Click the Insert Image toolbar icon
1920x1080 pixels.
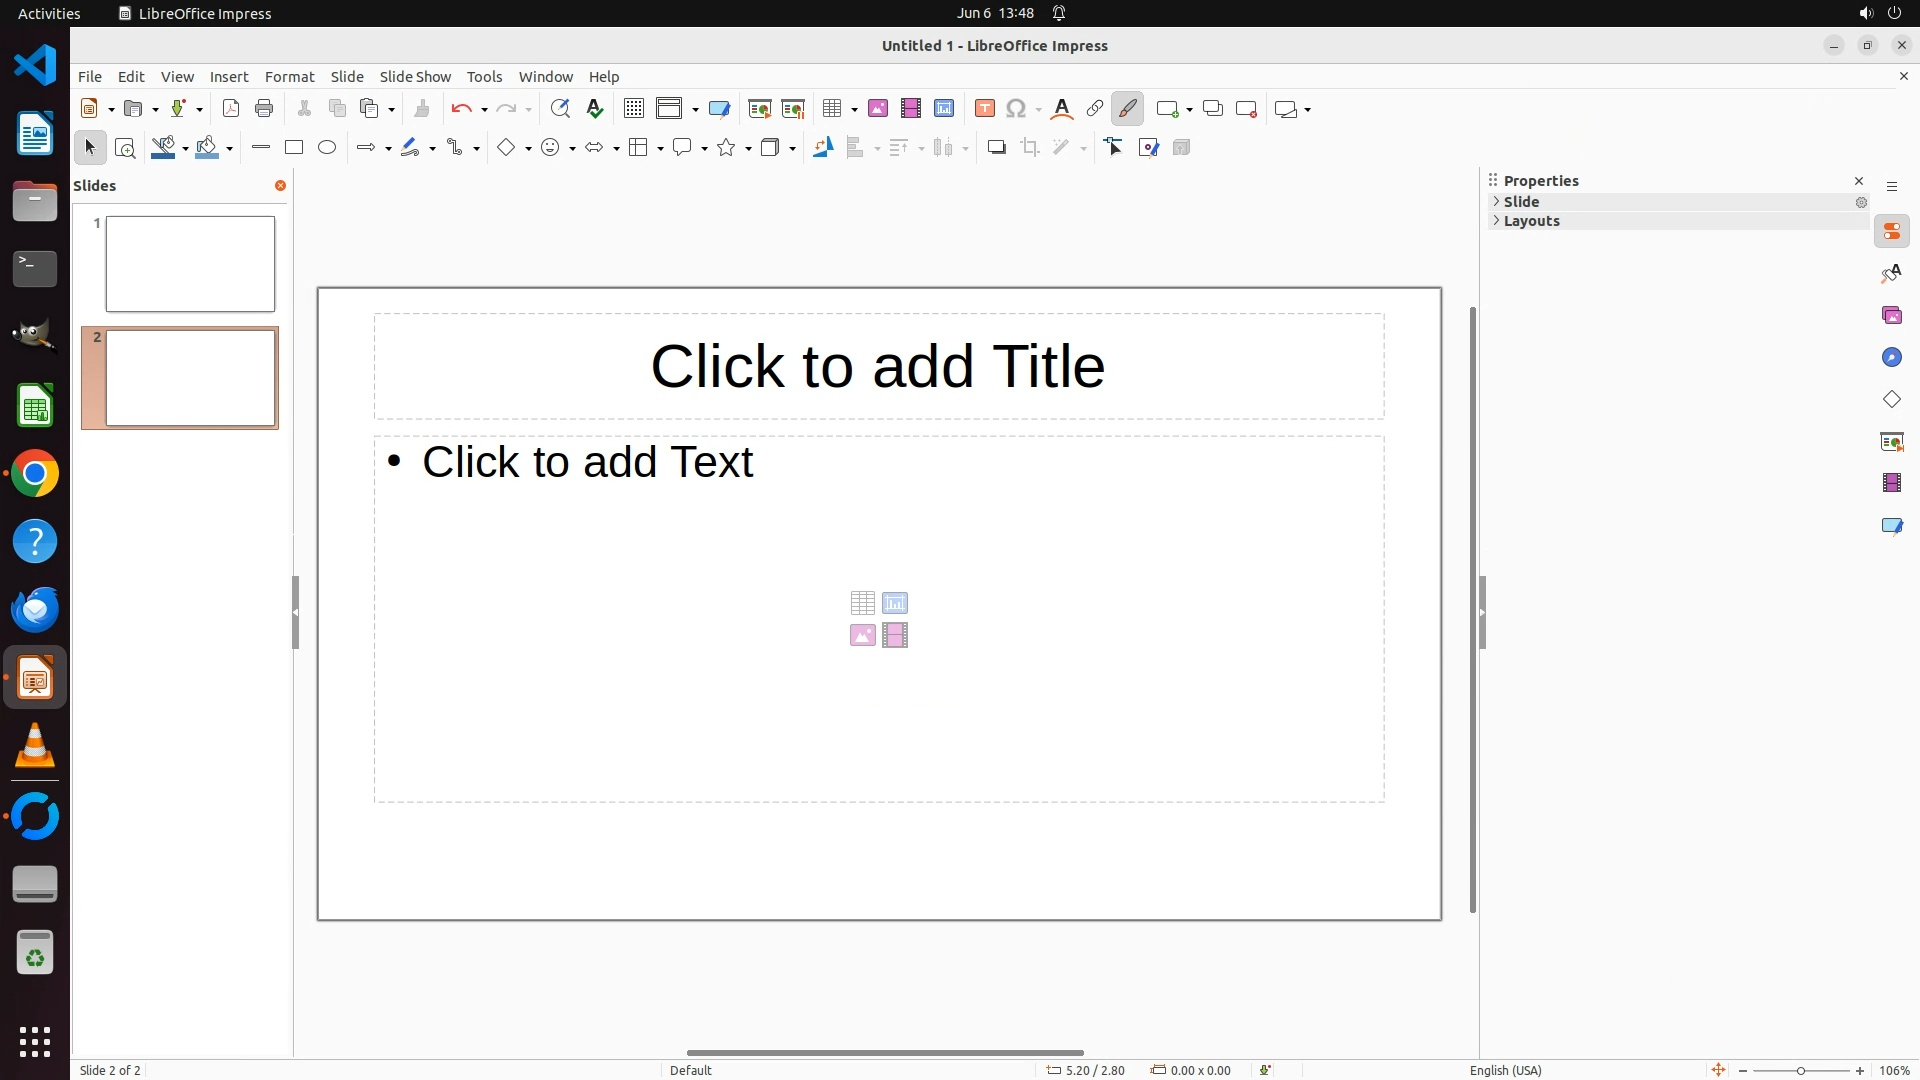[x=878, y=109]
